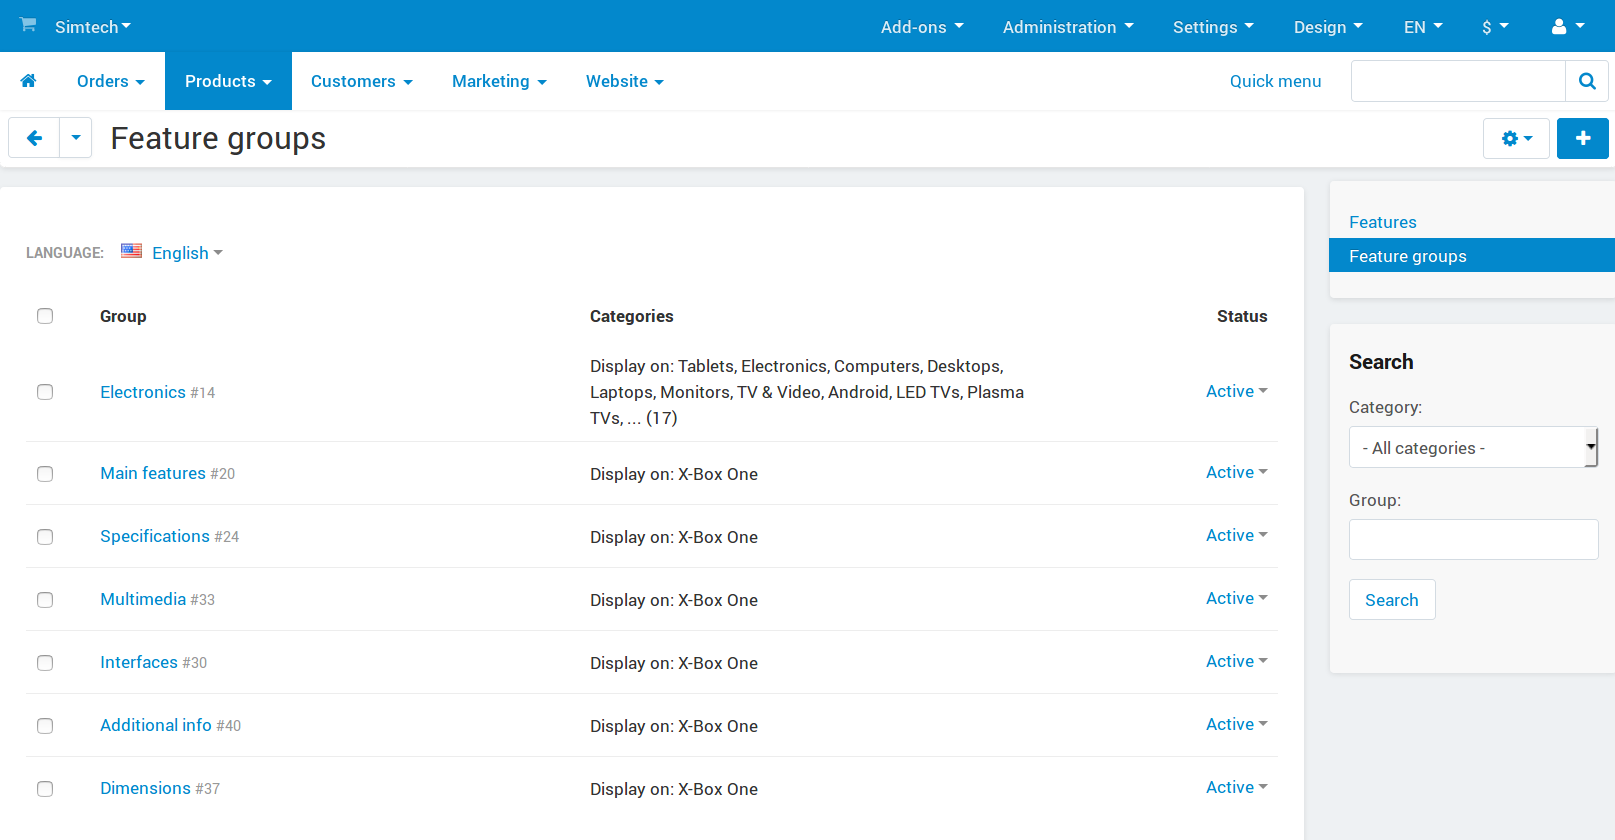This screenshot has height=840, width=1615.
Task: Check the Main features checkbox
Action: [x=45, y=474]
